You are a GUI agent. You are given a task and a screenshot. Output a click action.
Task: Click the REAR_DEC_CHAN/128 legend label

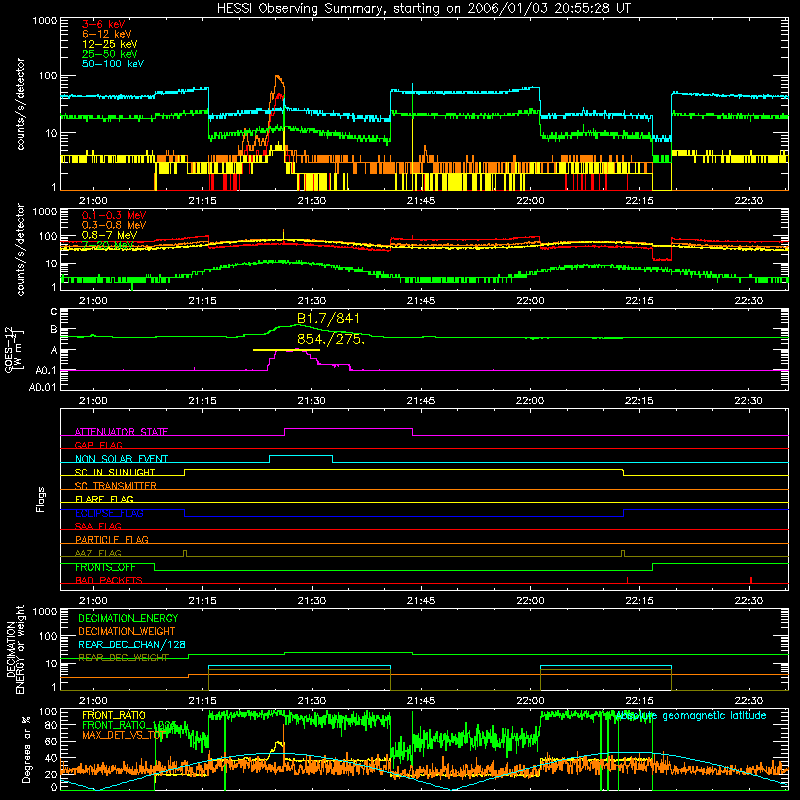(x=132, y=645)
